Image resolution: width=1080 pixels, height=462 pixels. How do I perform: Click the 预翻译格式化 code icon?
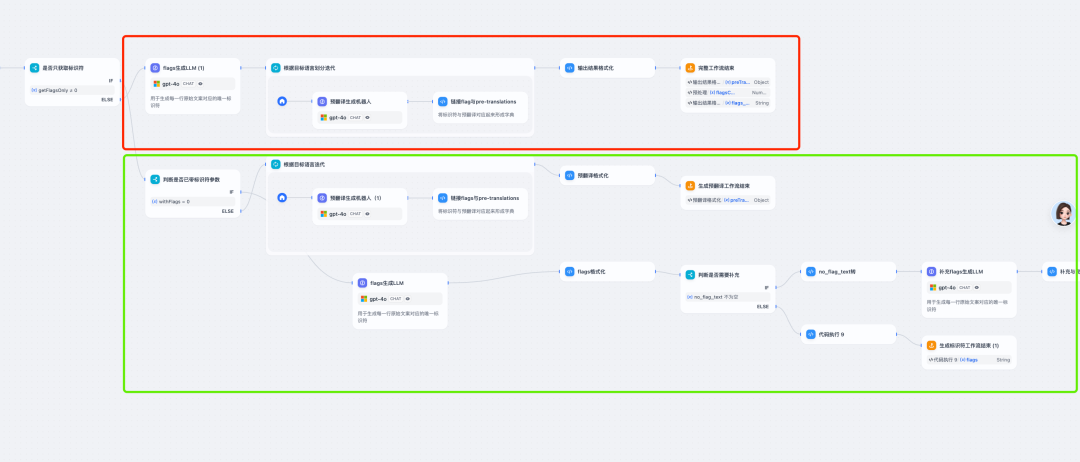569,175
